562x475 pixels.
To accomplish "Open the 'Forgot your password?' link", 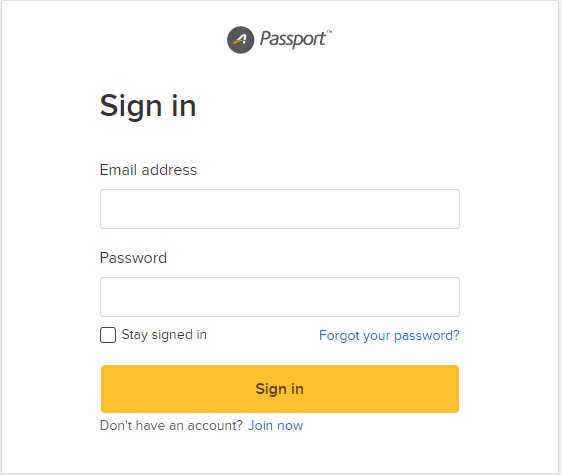I will [x=389, y=336].
